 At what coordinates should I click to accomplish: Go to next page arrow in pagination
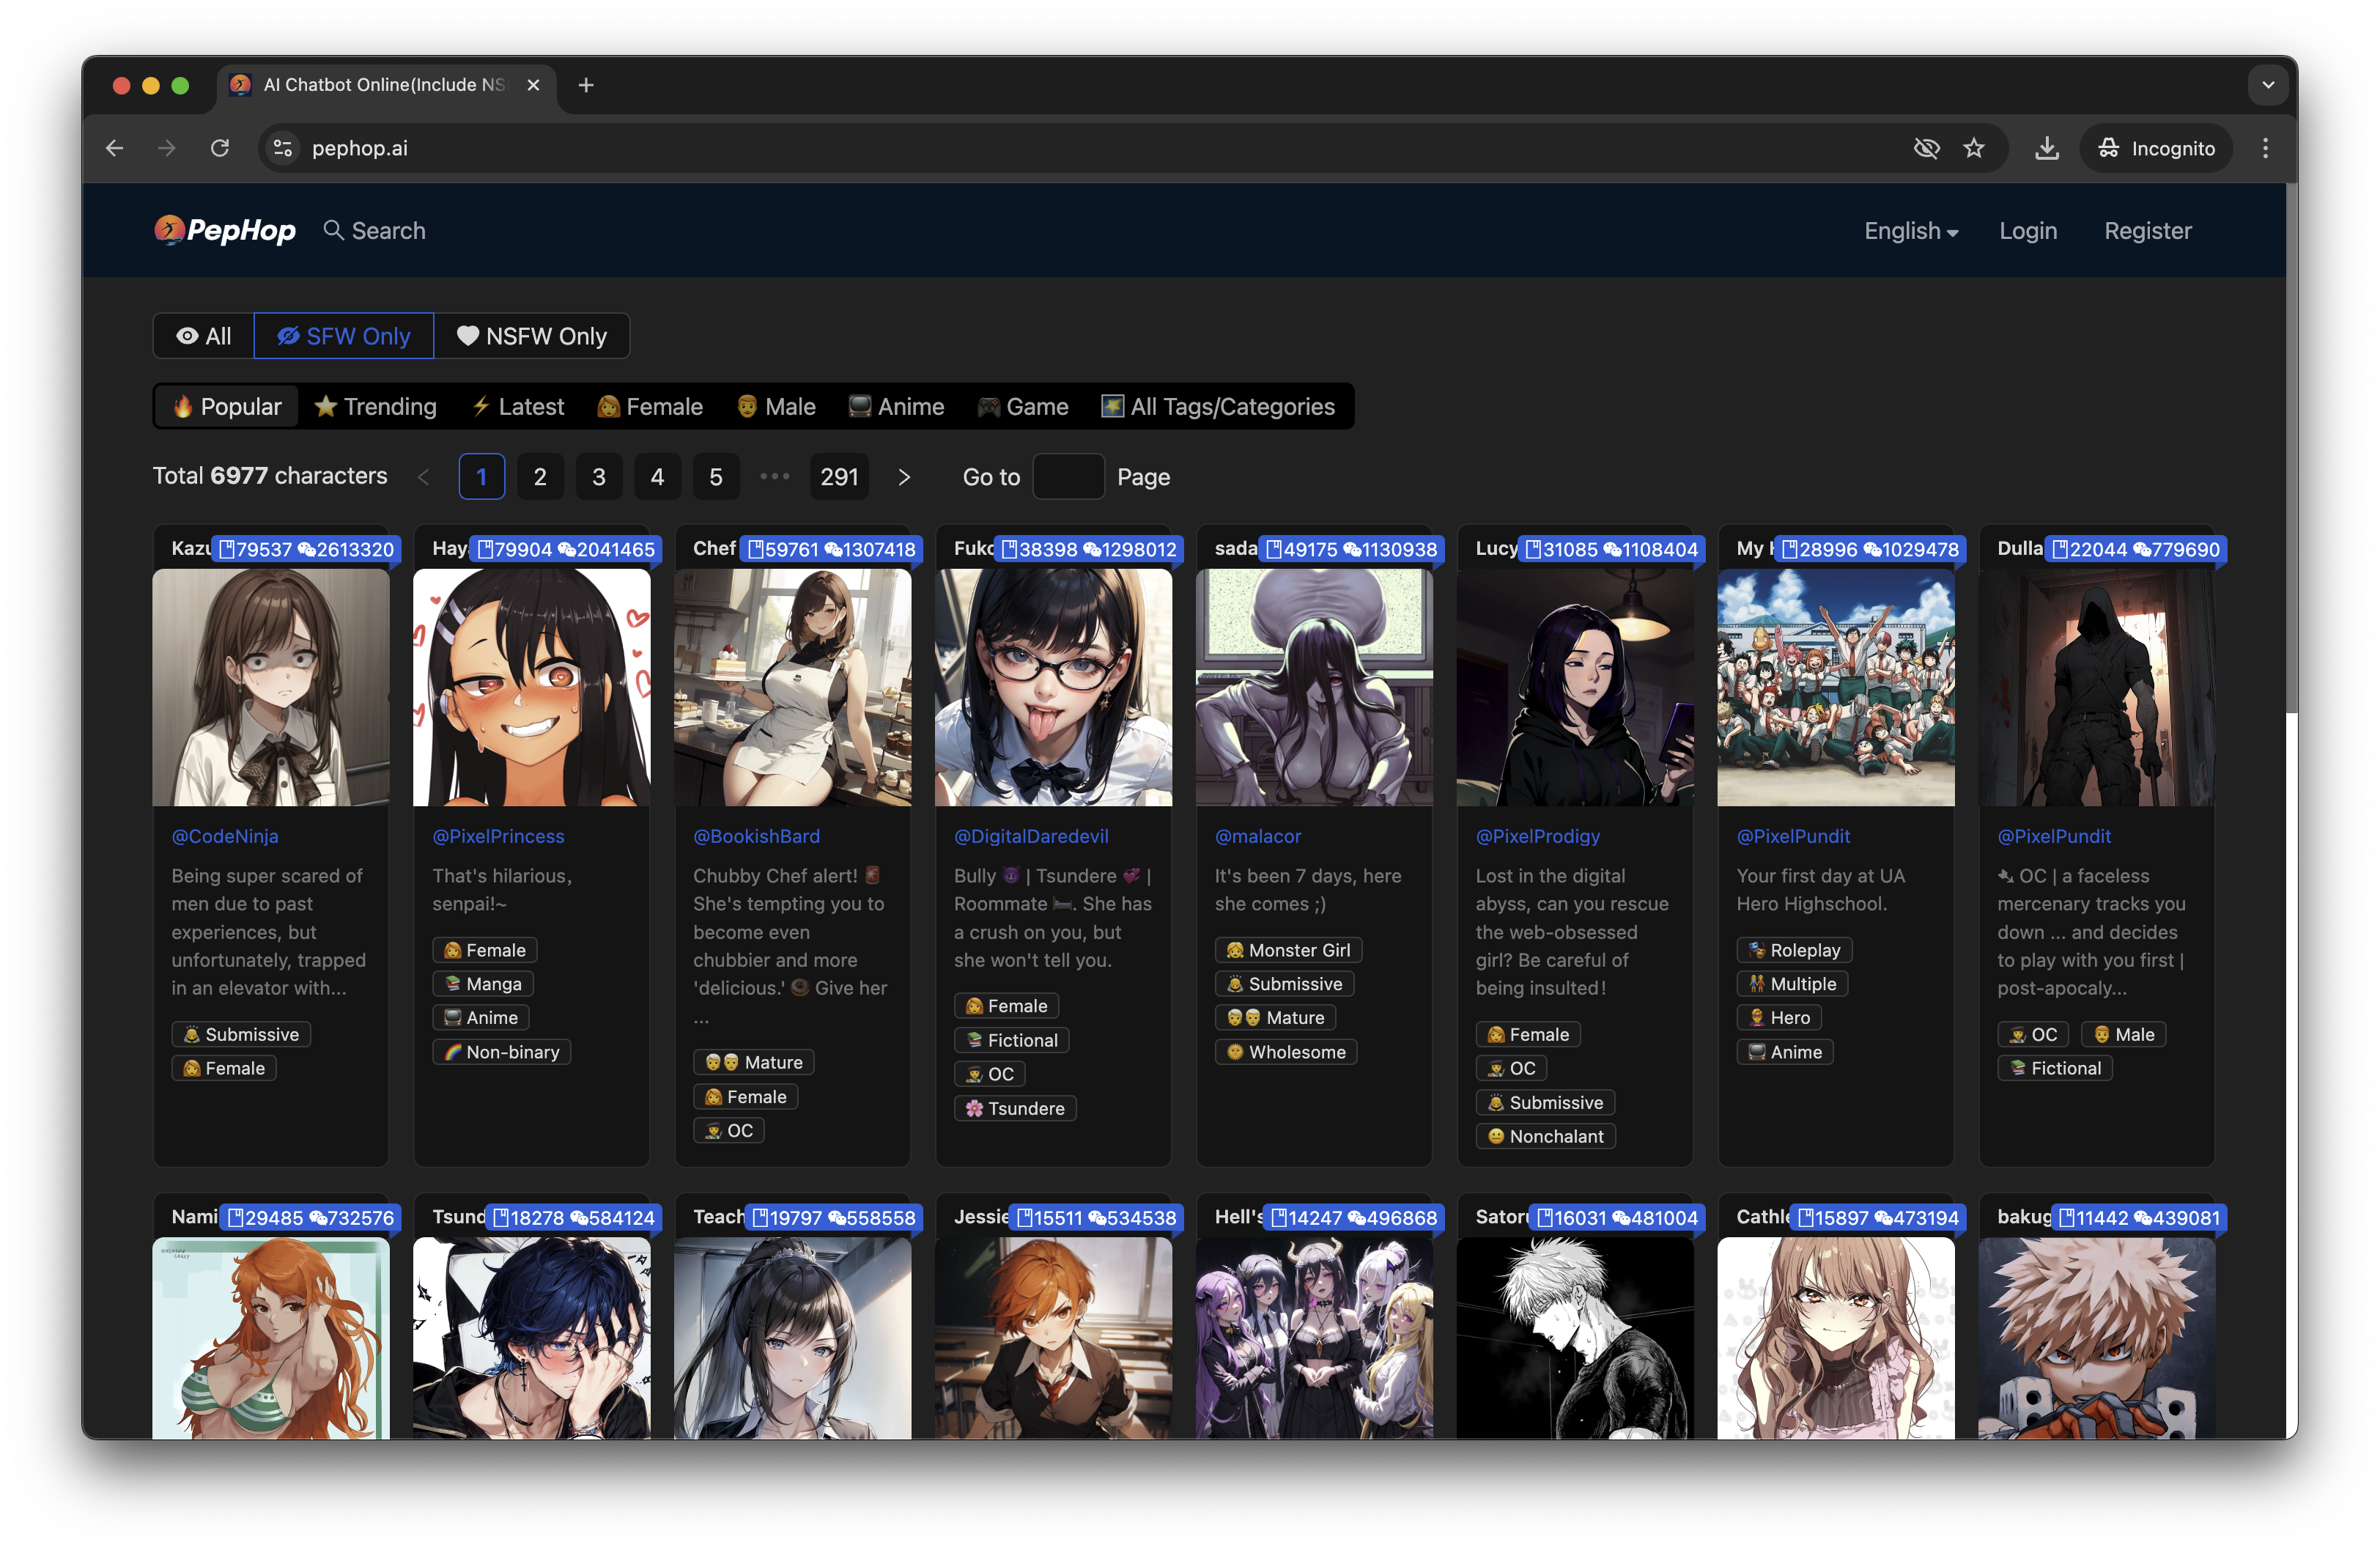click(x=904, y=477)
